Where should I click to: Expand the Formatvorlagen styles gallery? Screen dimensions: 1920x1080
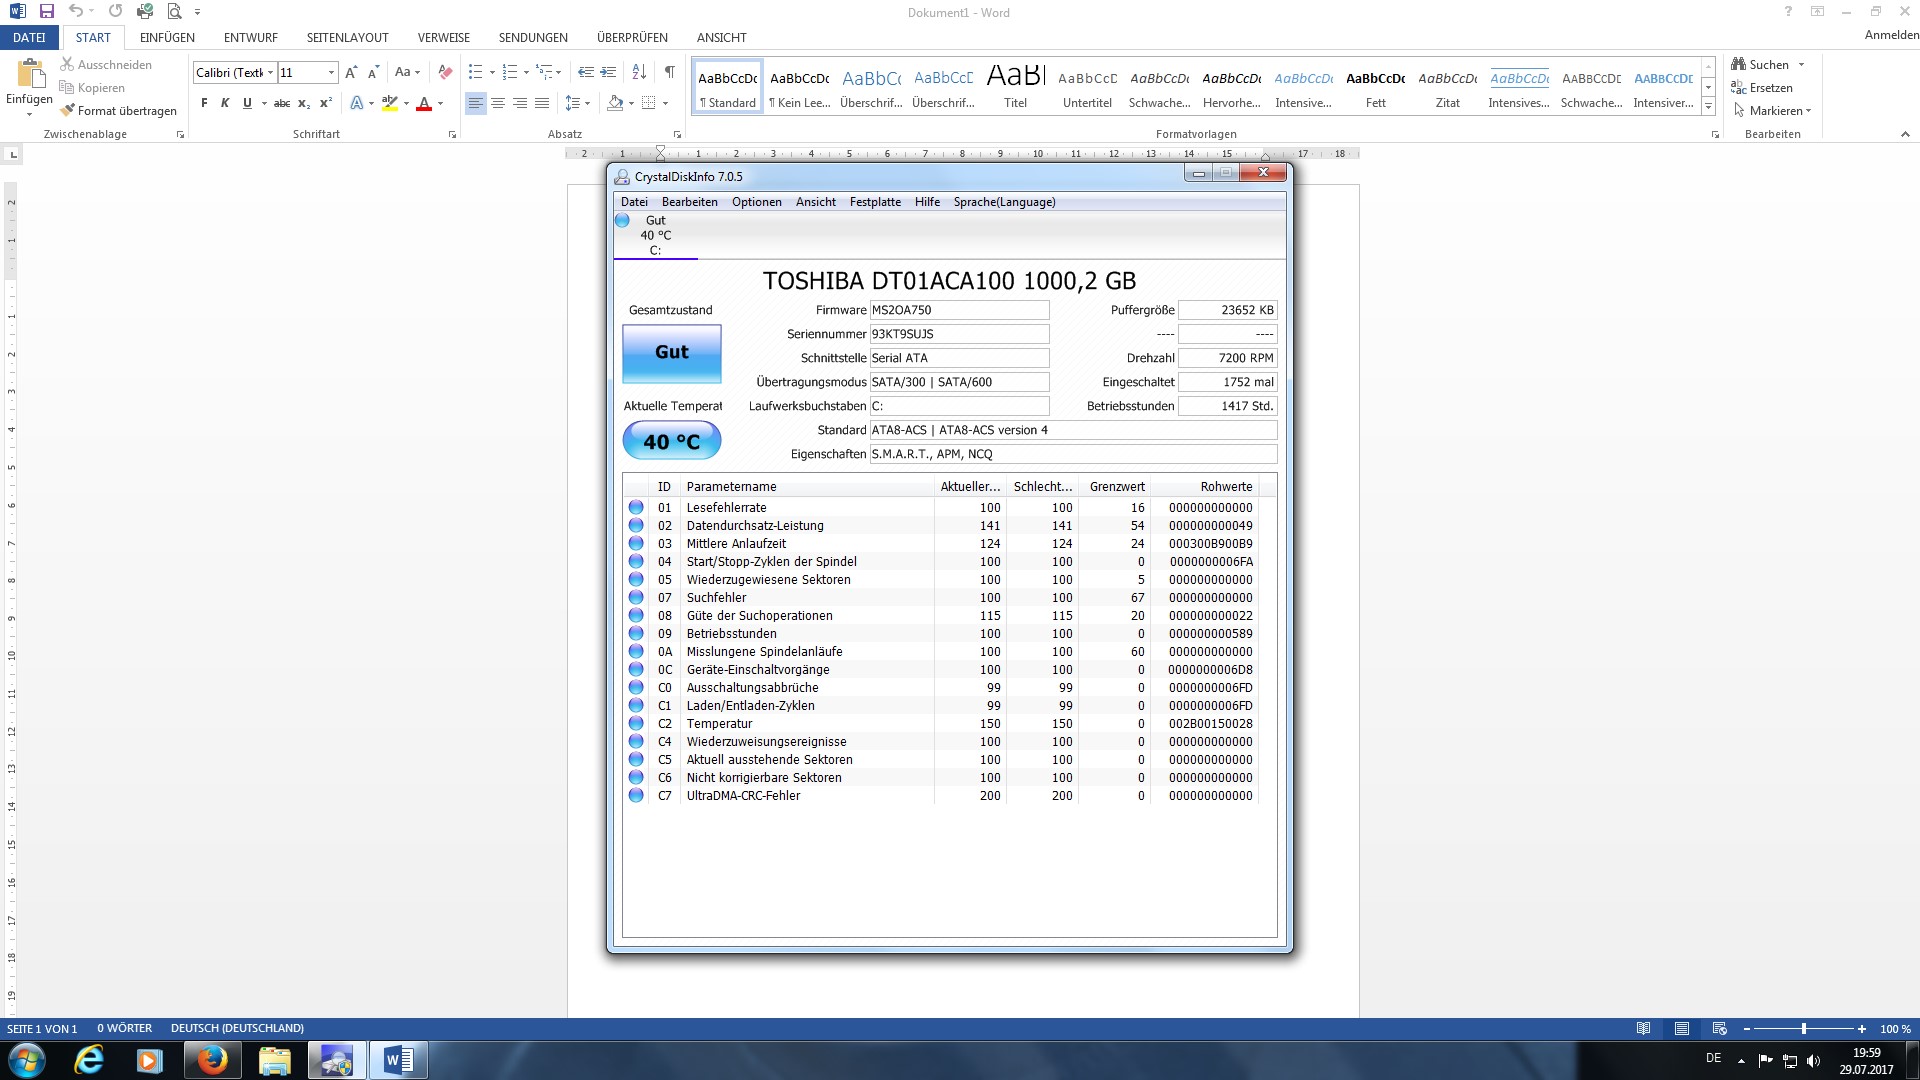coord(1709,107)
